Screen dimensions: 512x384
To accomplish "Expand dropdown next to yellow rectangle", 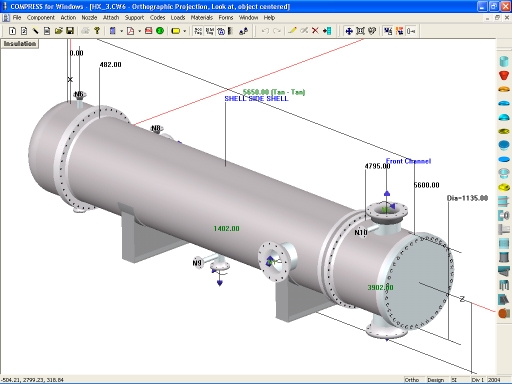I will click(x=184, y=31).
